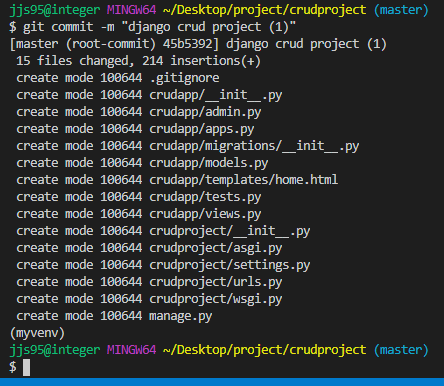Image resolution: width=444 pixels, height=386 pixels.
Task: Select the 'crudapp/__init__.py' line
Action: [x=149, y=95]
